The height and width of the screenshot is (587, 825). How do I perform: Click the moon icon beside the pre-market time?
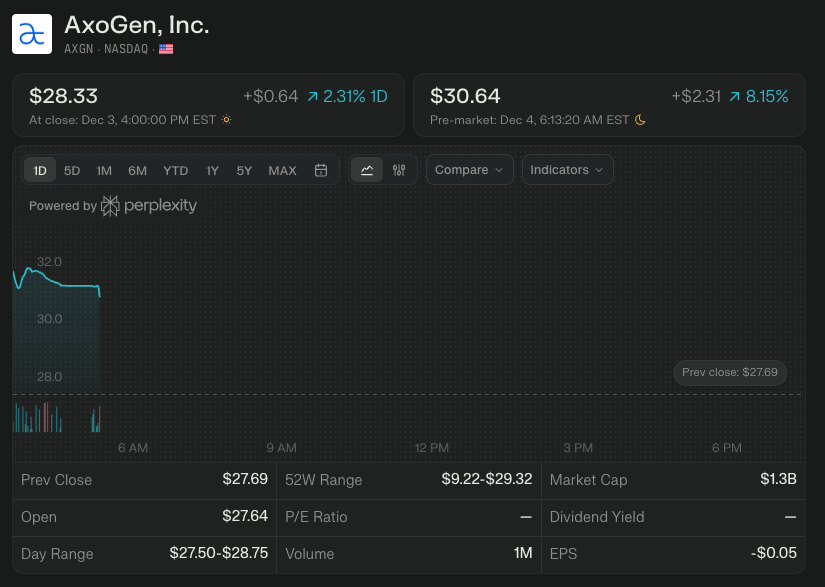click(x=640, y=120)
